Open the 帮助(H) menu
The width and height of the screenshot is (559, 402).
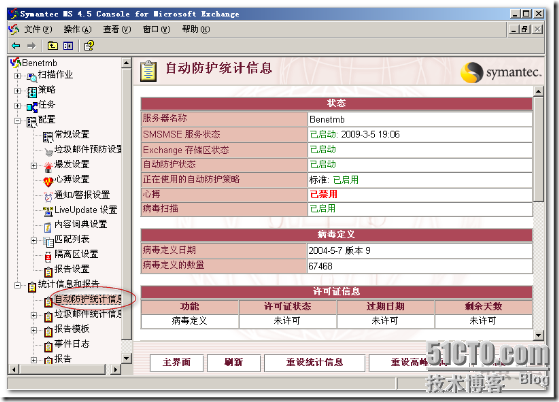click(x=196, y=29)
